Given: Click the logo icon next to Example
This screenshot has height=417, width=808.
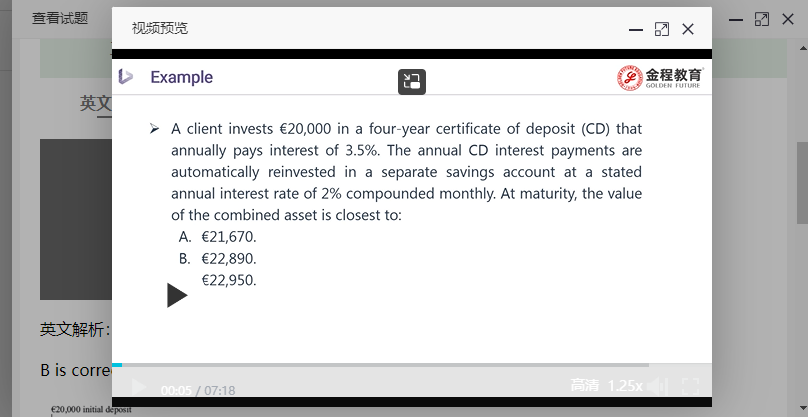Looking at the screenshot, I should point(126,77).
